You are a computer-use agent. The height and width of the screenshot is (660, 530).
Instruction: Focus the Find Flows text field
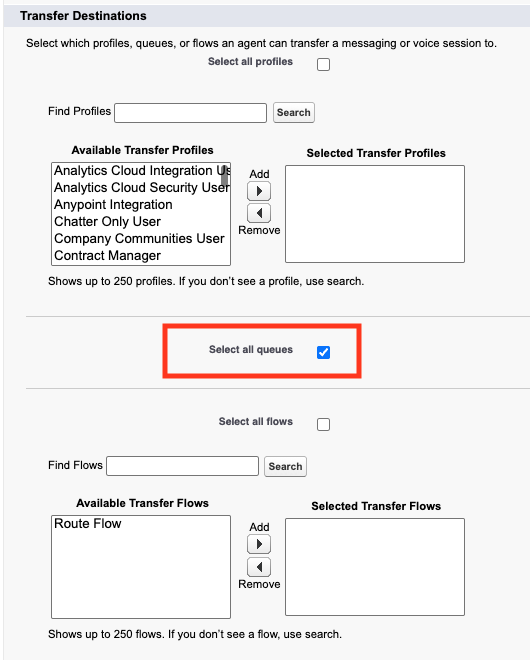(182, 466)
